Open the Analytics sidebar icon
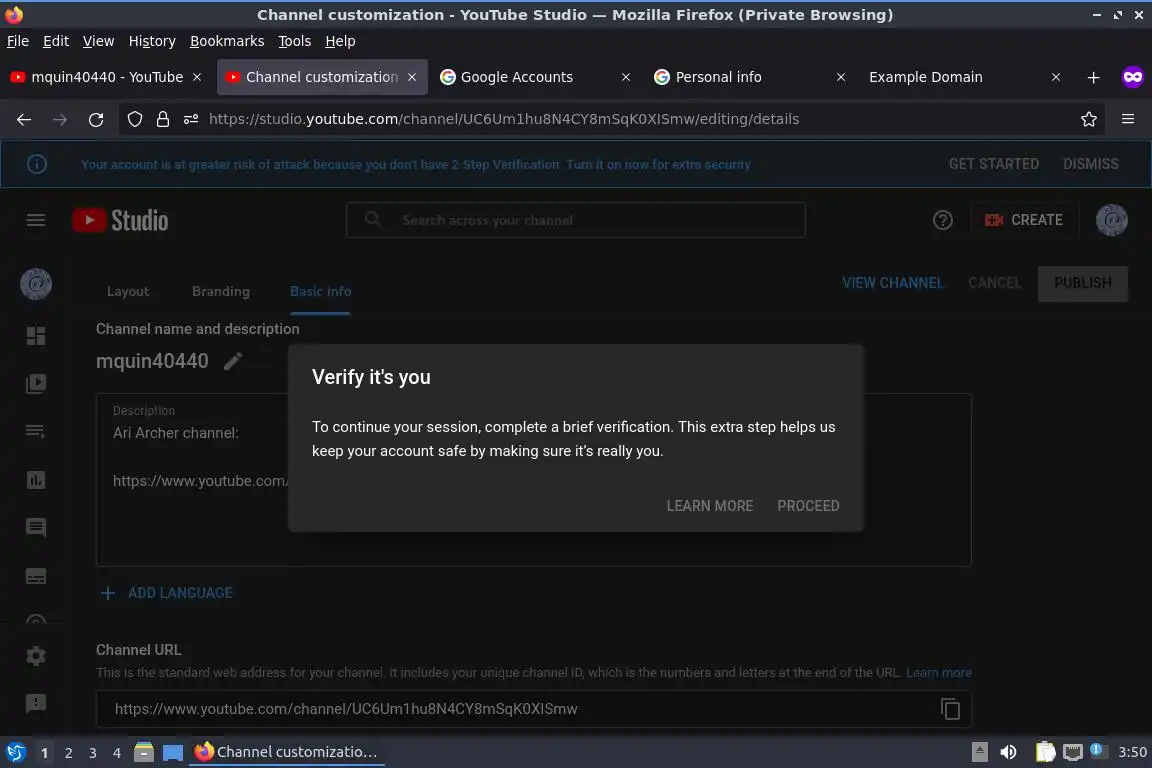Viewport: 1152px width, 768px height. 35,480
